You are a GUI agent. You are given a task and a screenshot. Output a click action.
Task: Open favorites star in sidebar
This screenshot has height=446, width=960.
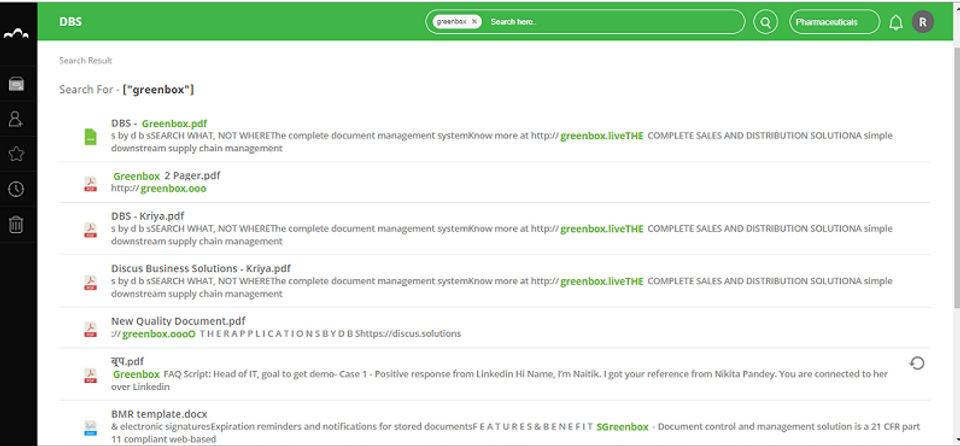pyautogui.click(x=17, y=154)
